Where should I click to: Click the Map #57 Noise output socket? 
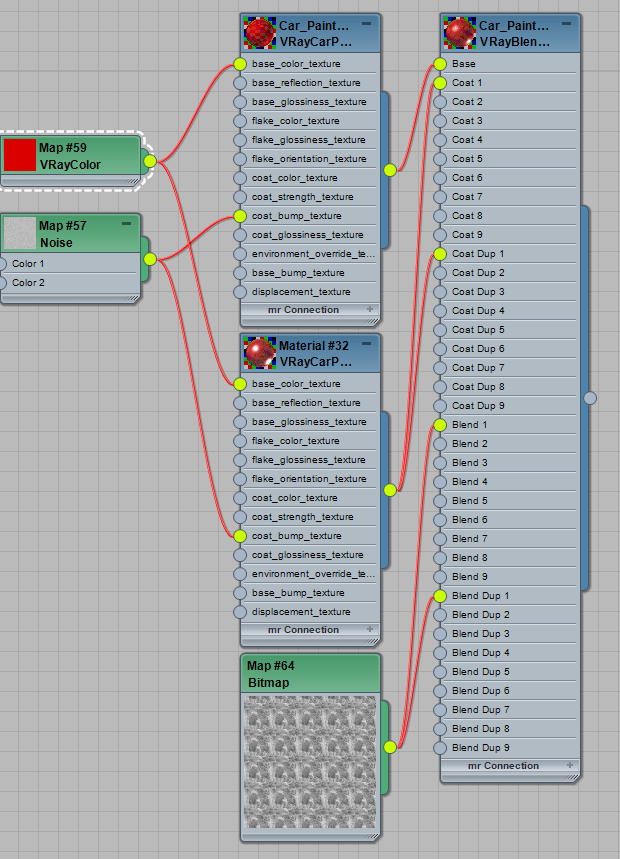150,260
